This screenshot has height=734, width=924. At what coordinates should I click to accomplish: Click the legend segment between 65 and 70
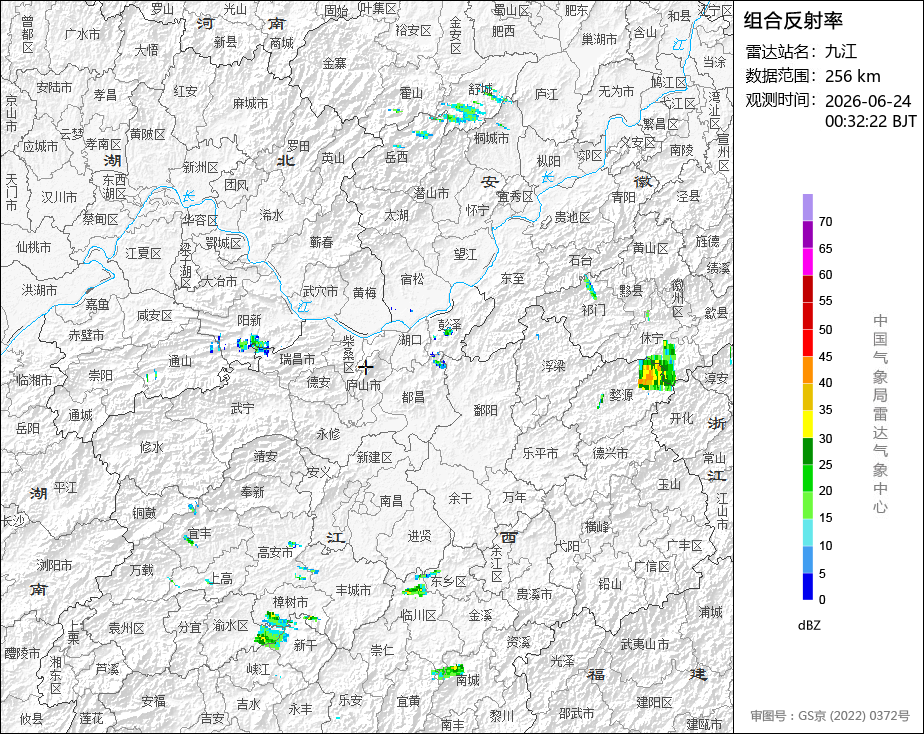click(807, 234)
